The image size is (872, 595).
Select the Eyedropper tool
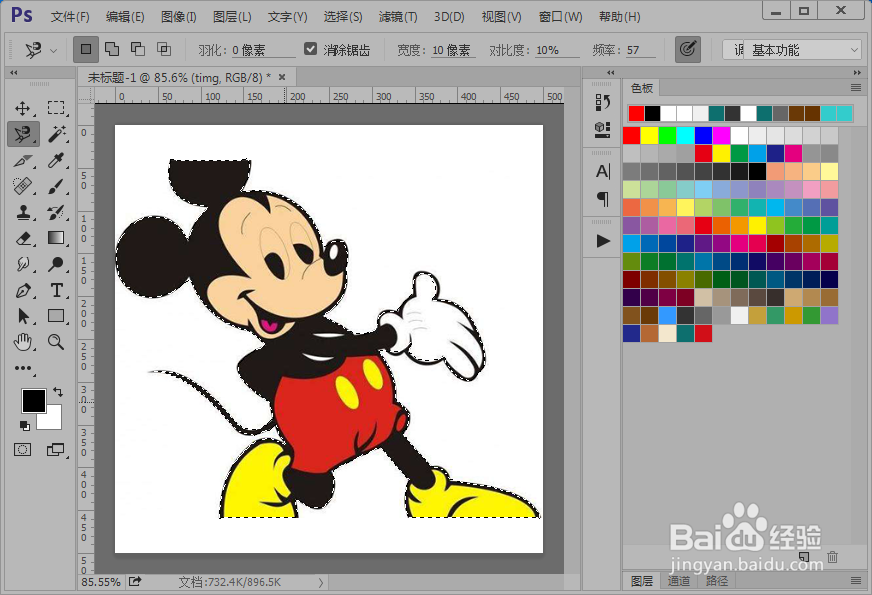click(x=56, y=161)
